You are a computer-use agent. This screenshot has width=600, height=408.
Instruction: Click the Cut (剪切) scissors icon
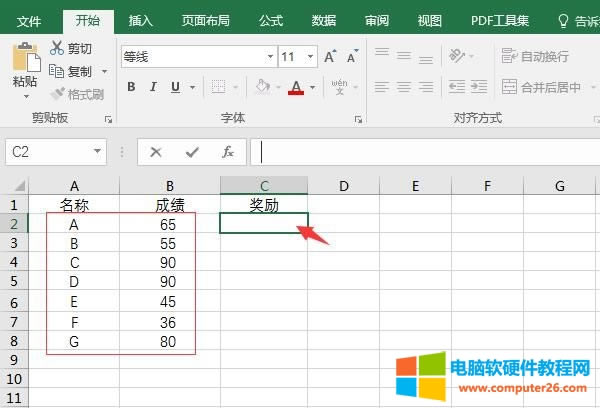tap(57, 48)
